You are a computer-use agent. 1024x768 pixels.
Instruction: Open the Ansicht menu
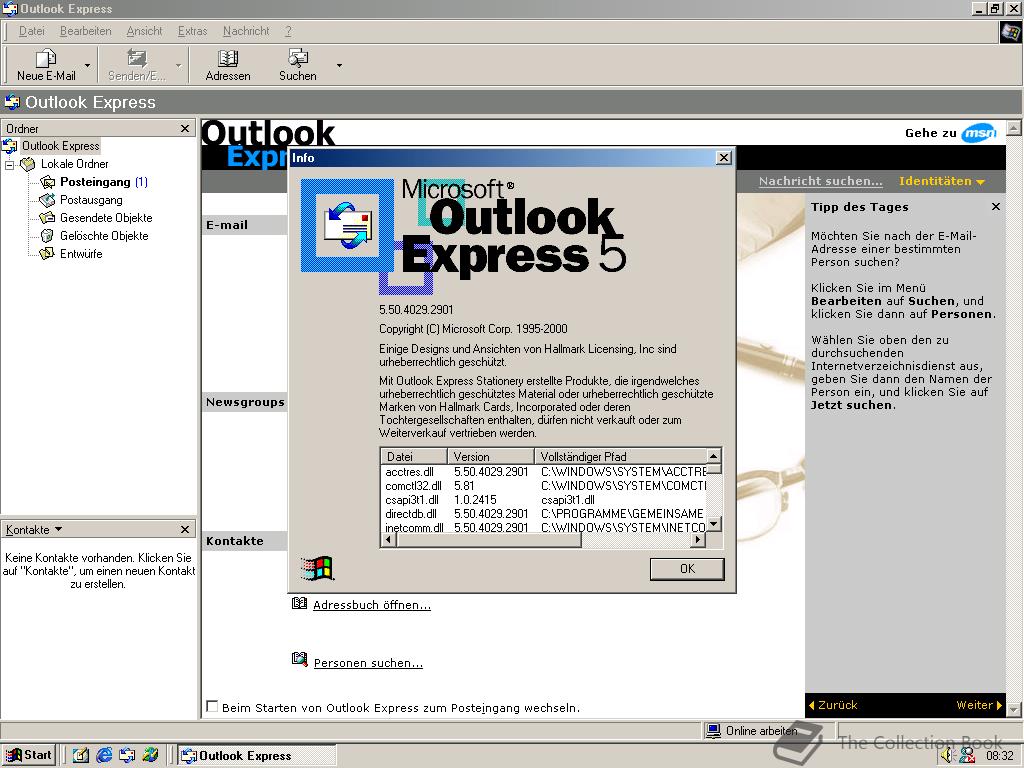click(x=144, y=31)
